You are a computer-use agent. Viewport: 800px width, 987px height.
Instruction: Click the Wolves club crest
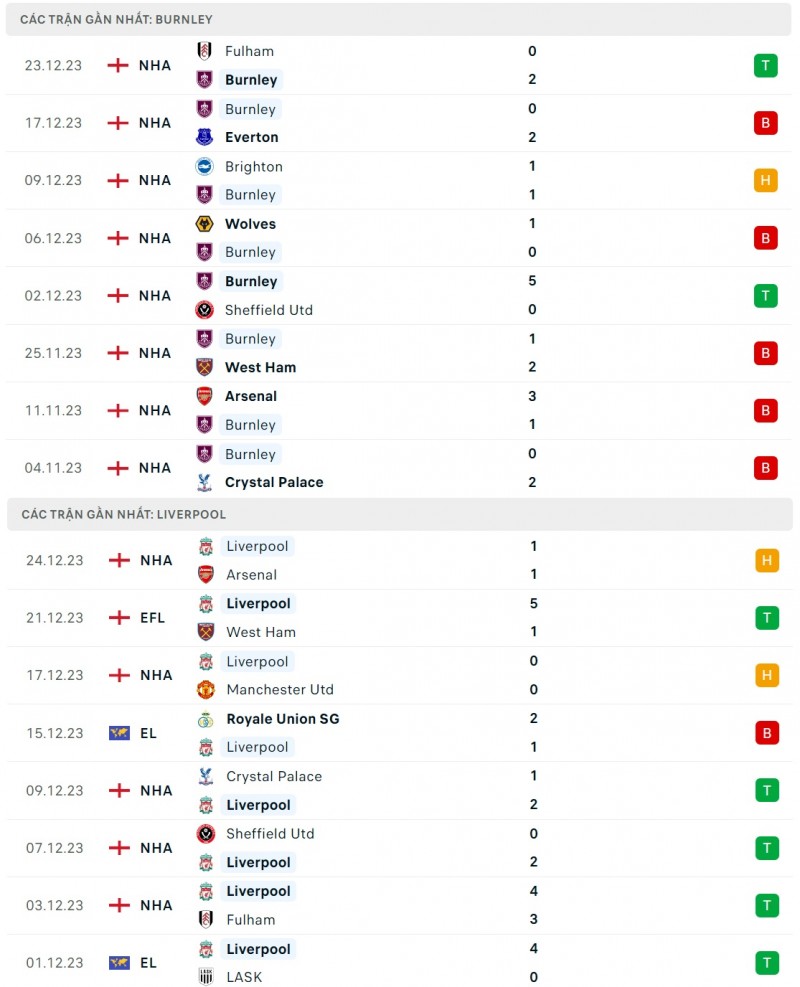click(204, 224)
